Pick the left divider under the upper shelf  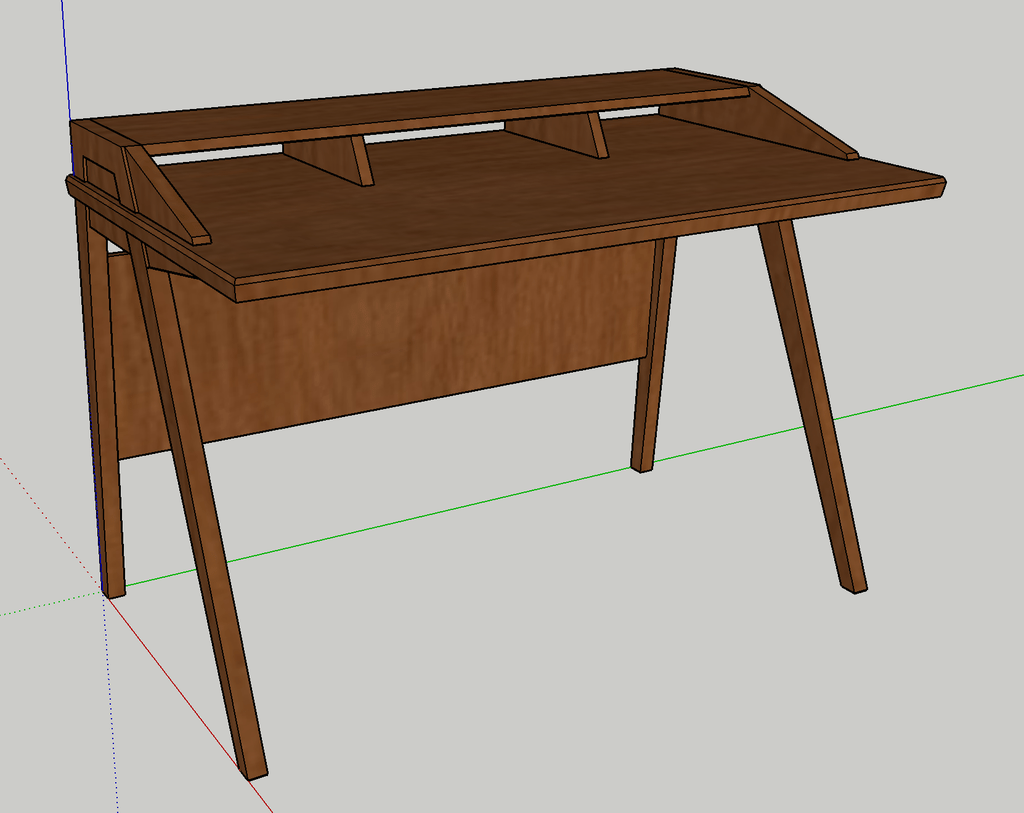(329, 159)
